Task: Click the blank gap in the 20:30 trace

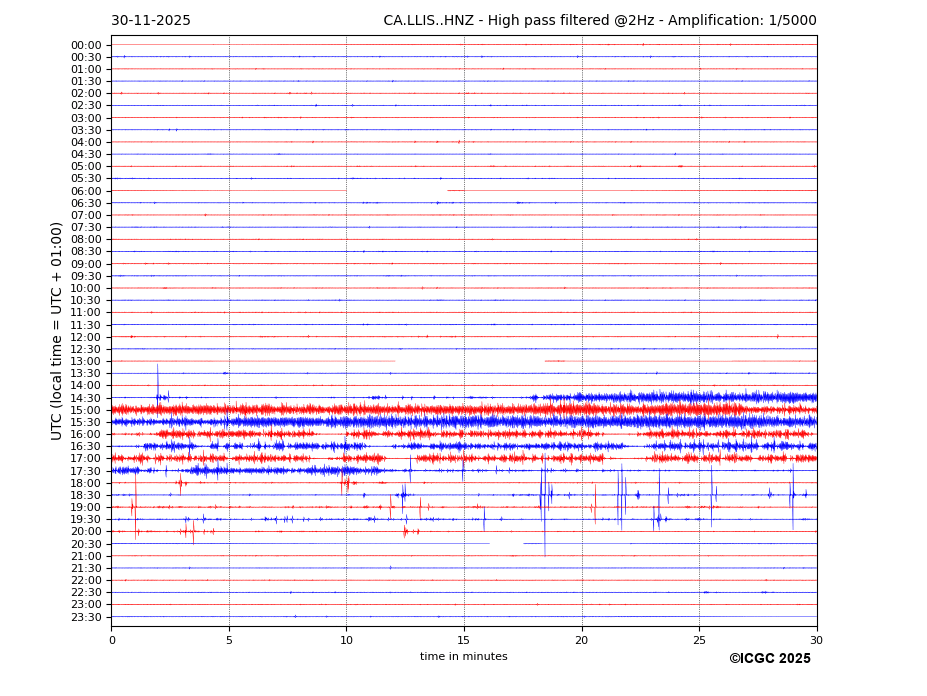Action: click(x=506, y=544)
